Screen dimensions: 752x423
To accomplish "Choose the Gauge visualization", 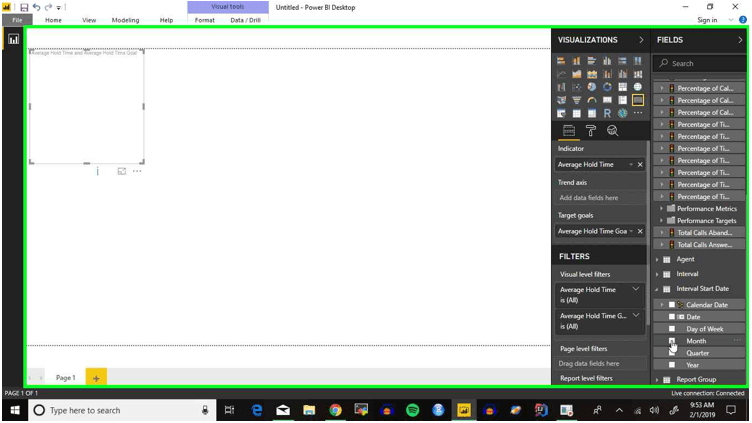I will (592, 100).
